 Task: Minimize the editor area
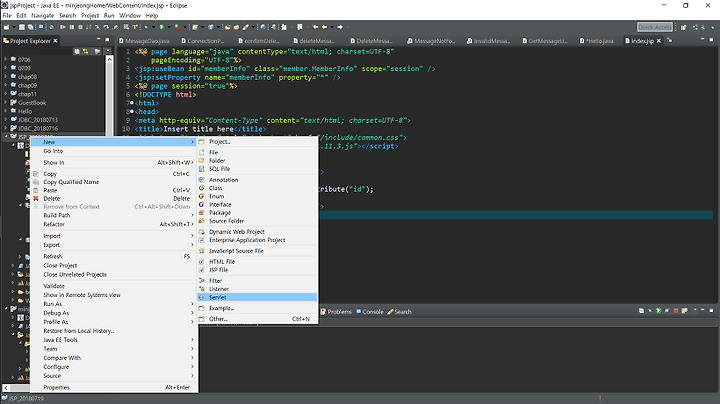[x=703, y=40]
